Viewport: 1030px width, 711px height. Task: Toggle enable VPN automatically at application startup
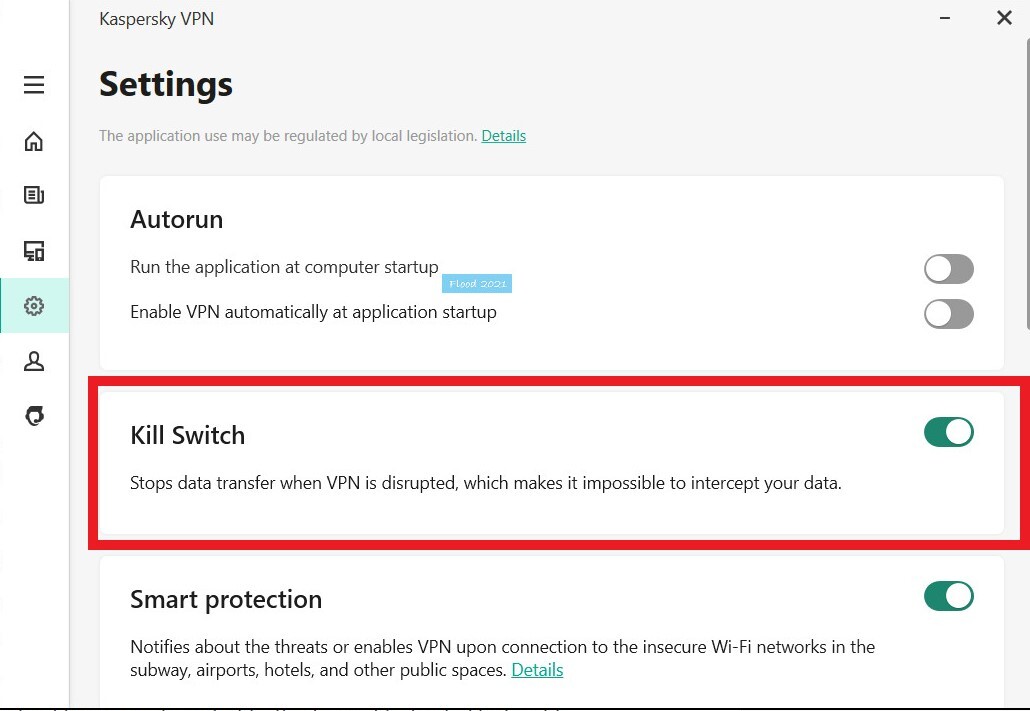pyautogui.click(x=948, y=314)
